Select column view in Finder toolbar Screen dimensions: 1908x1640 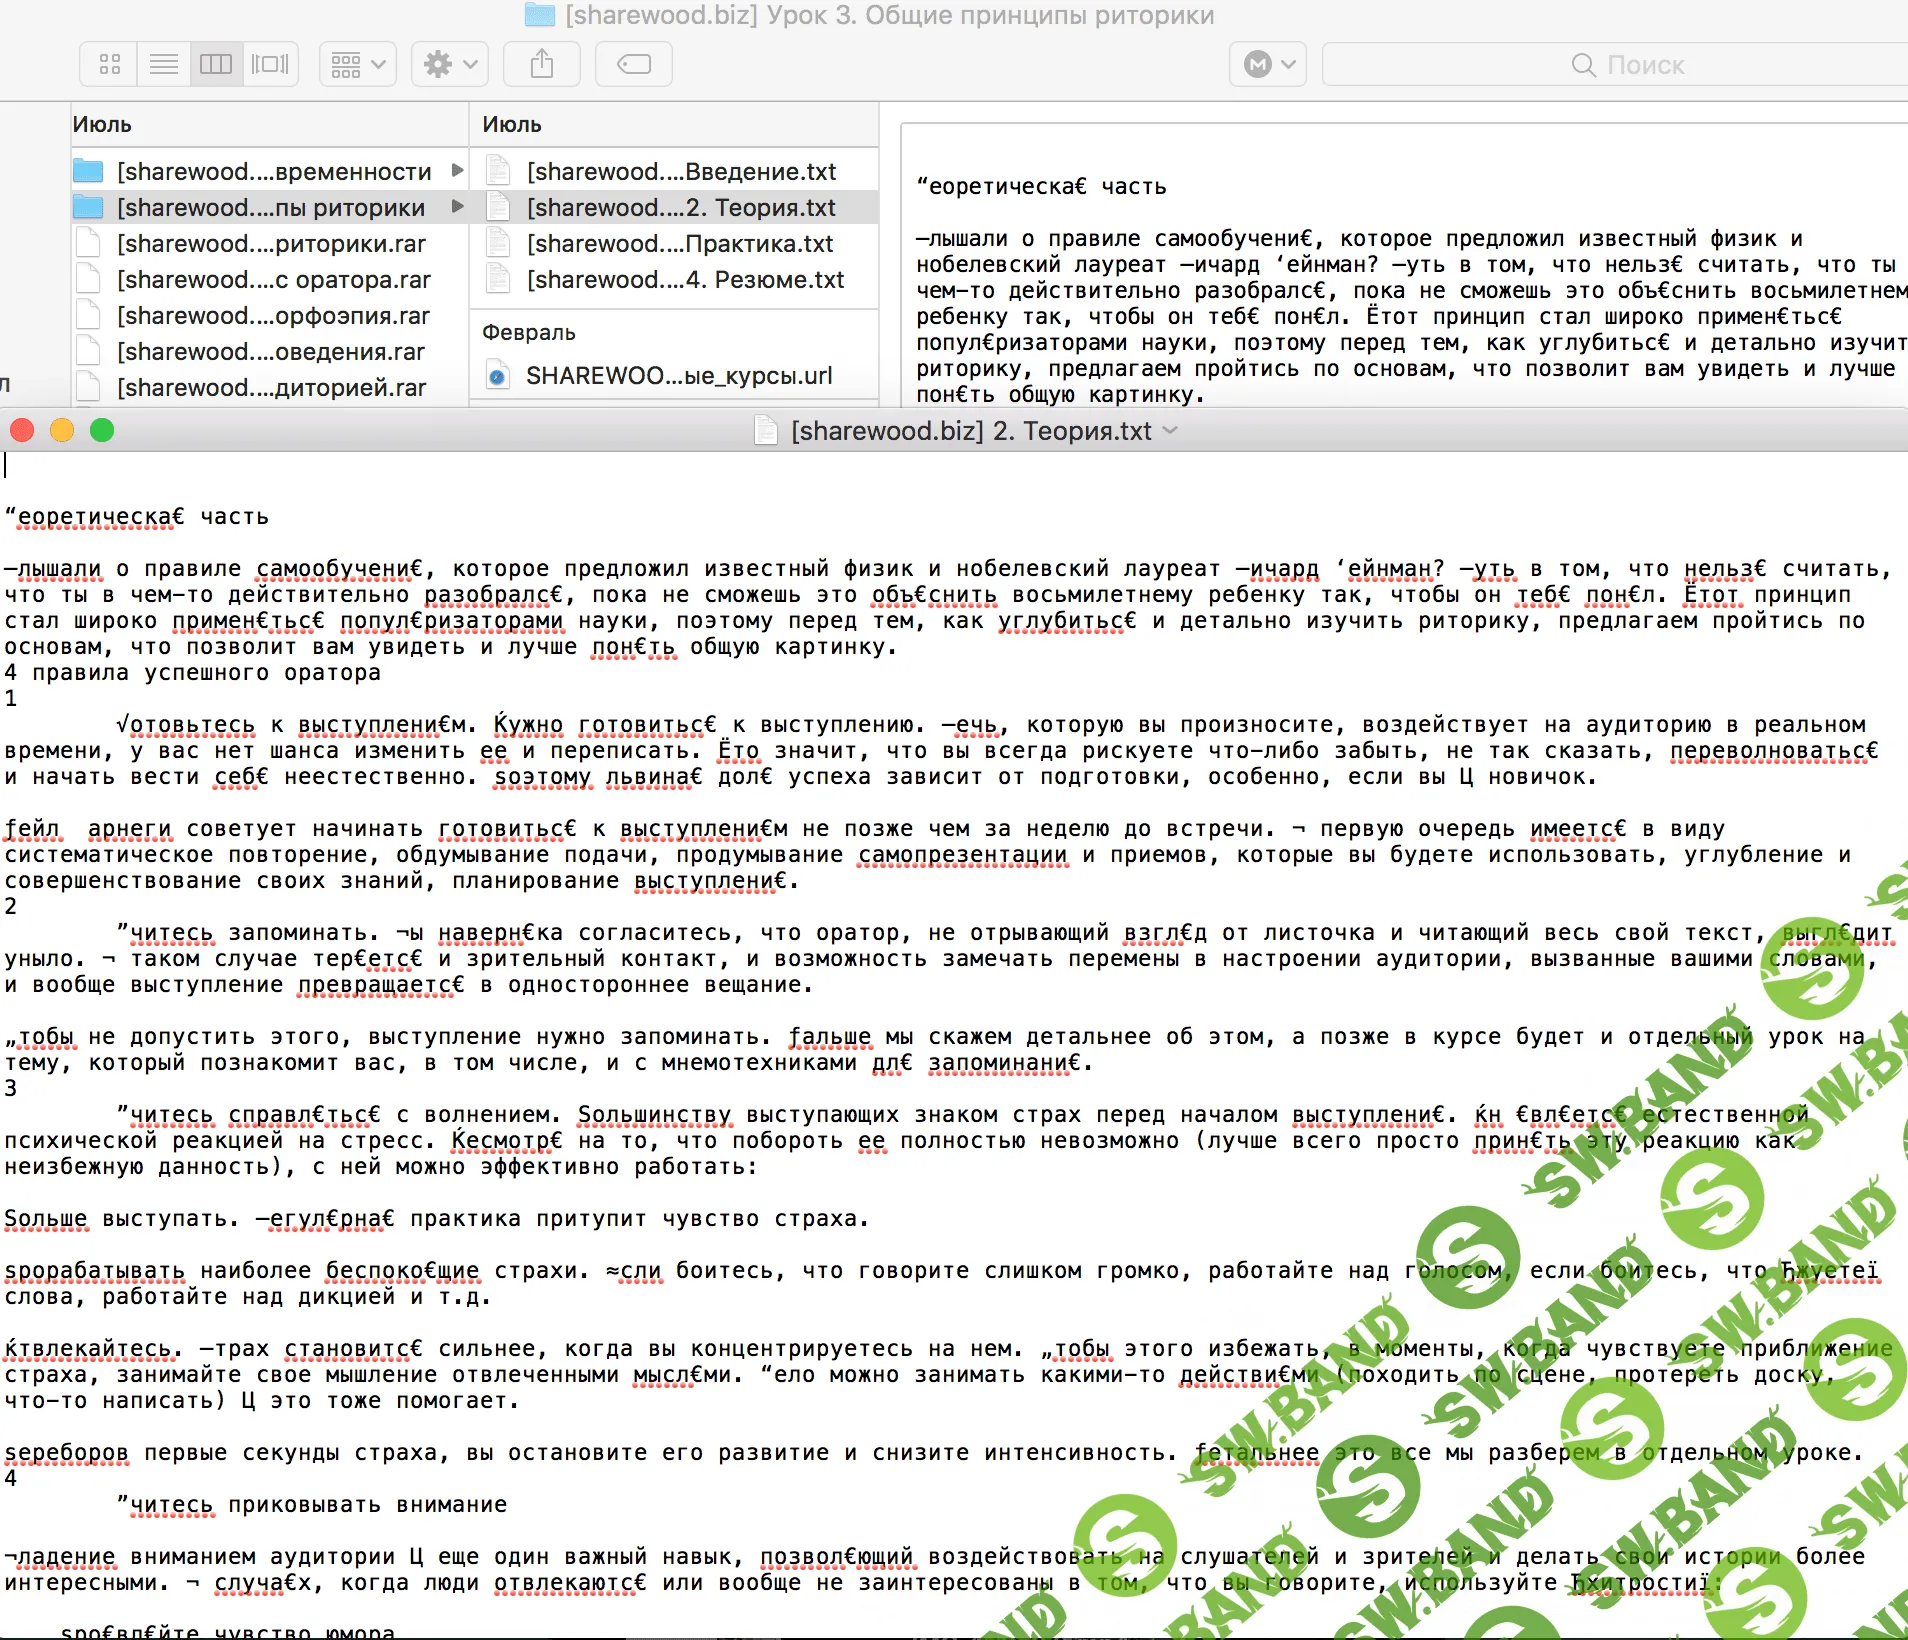(216, 65)
